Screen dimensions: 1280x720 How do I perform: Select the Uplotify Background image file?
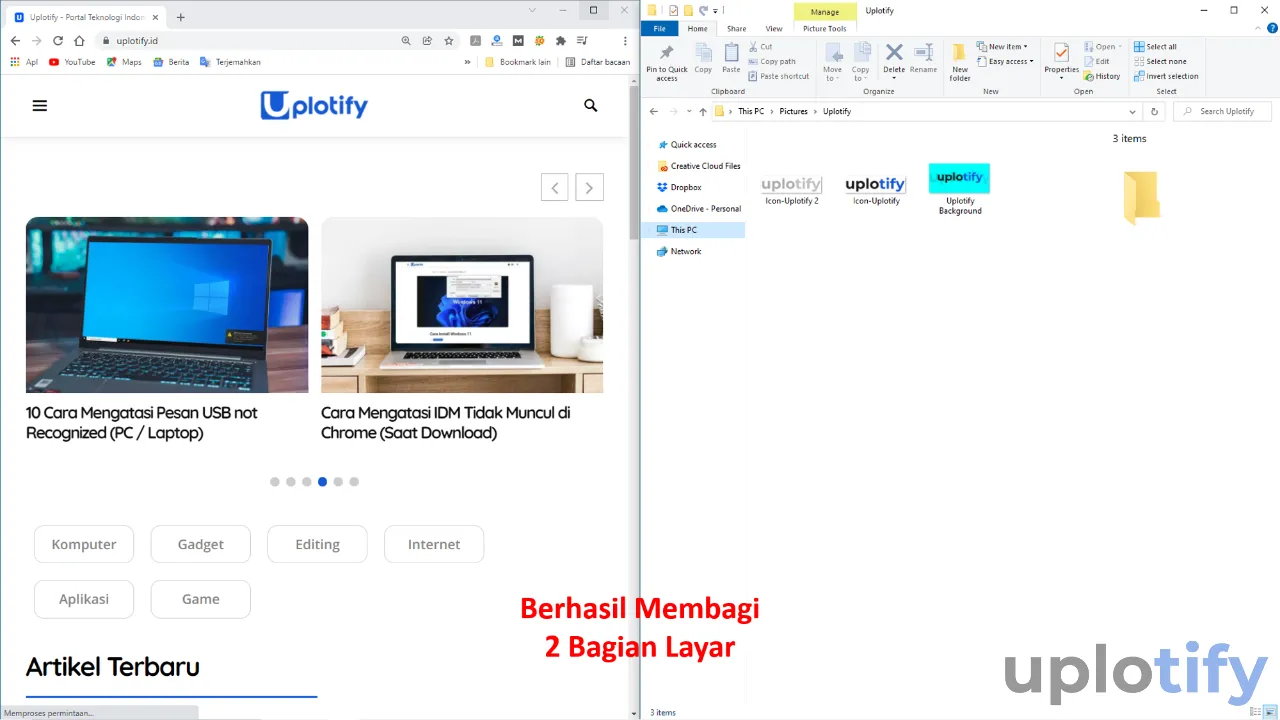[960, 189]
